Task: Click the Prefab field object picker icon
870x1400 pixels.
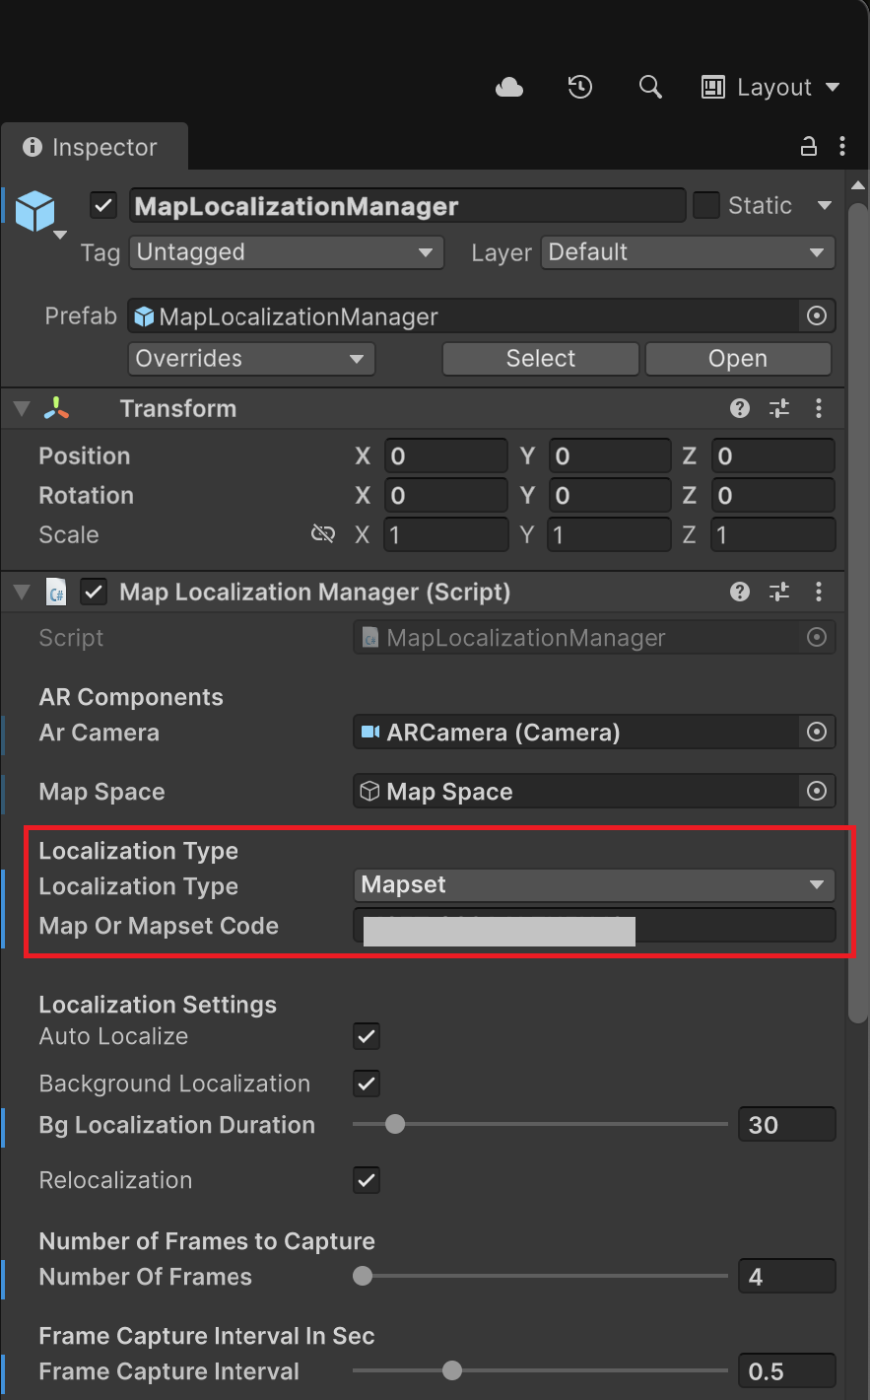Action: (817, 316)
